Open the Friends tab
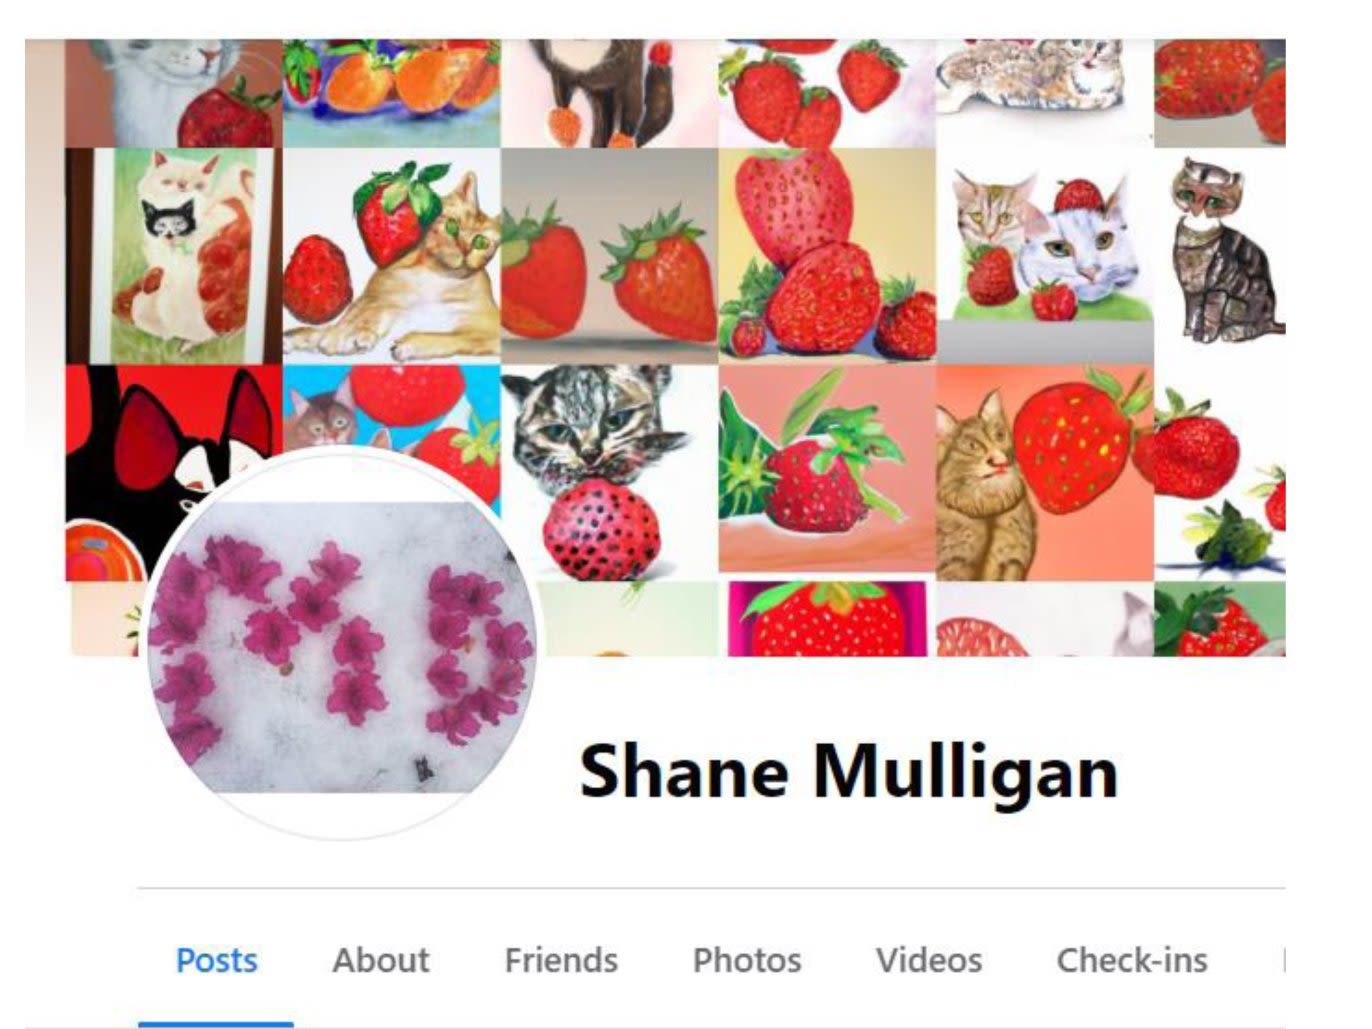Screen dimensions: 1372x1029 pyautogui.click(x=561, y=960)
